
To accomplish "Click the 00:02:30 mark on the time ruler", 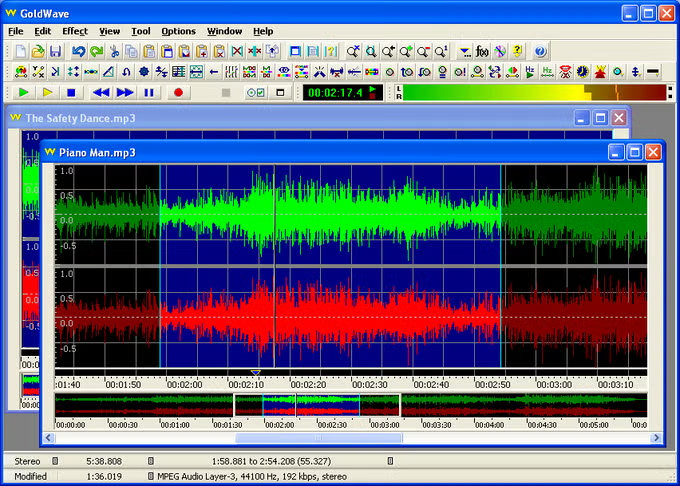I will (370, 384).
